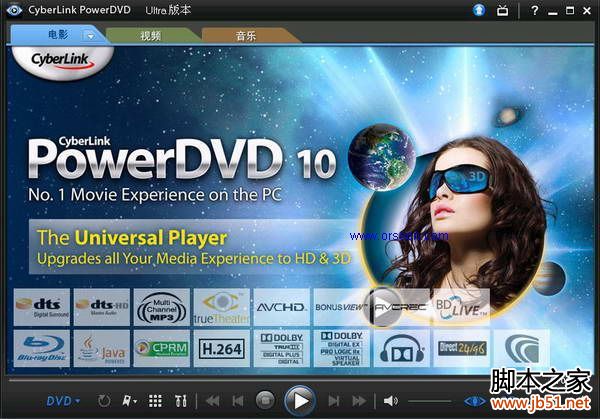Open the settings tools icon
600x419 pixels.
tap(180, 401)
